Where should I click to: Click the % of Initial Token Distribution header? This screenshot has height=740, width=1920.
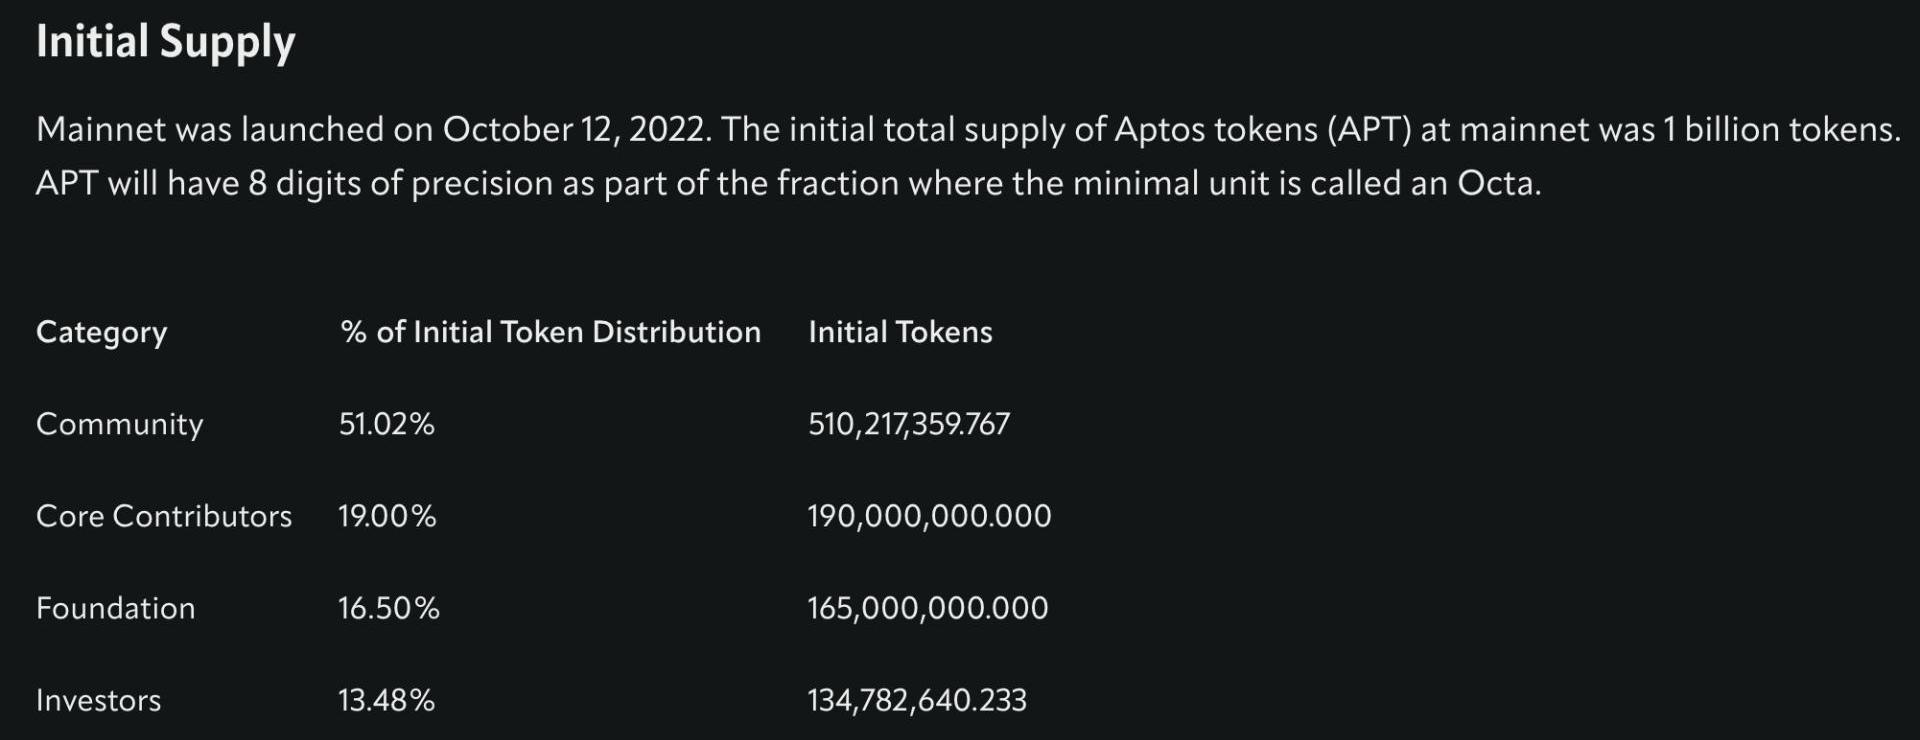tap(550, 332)
